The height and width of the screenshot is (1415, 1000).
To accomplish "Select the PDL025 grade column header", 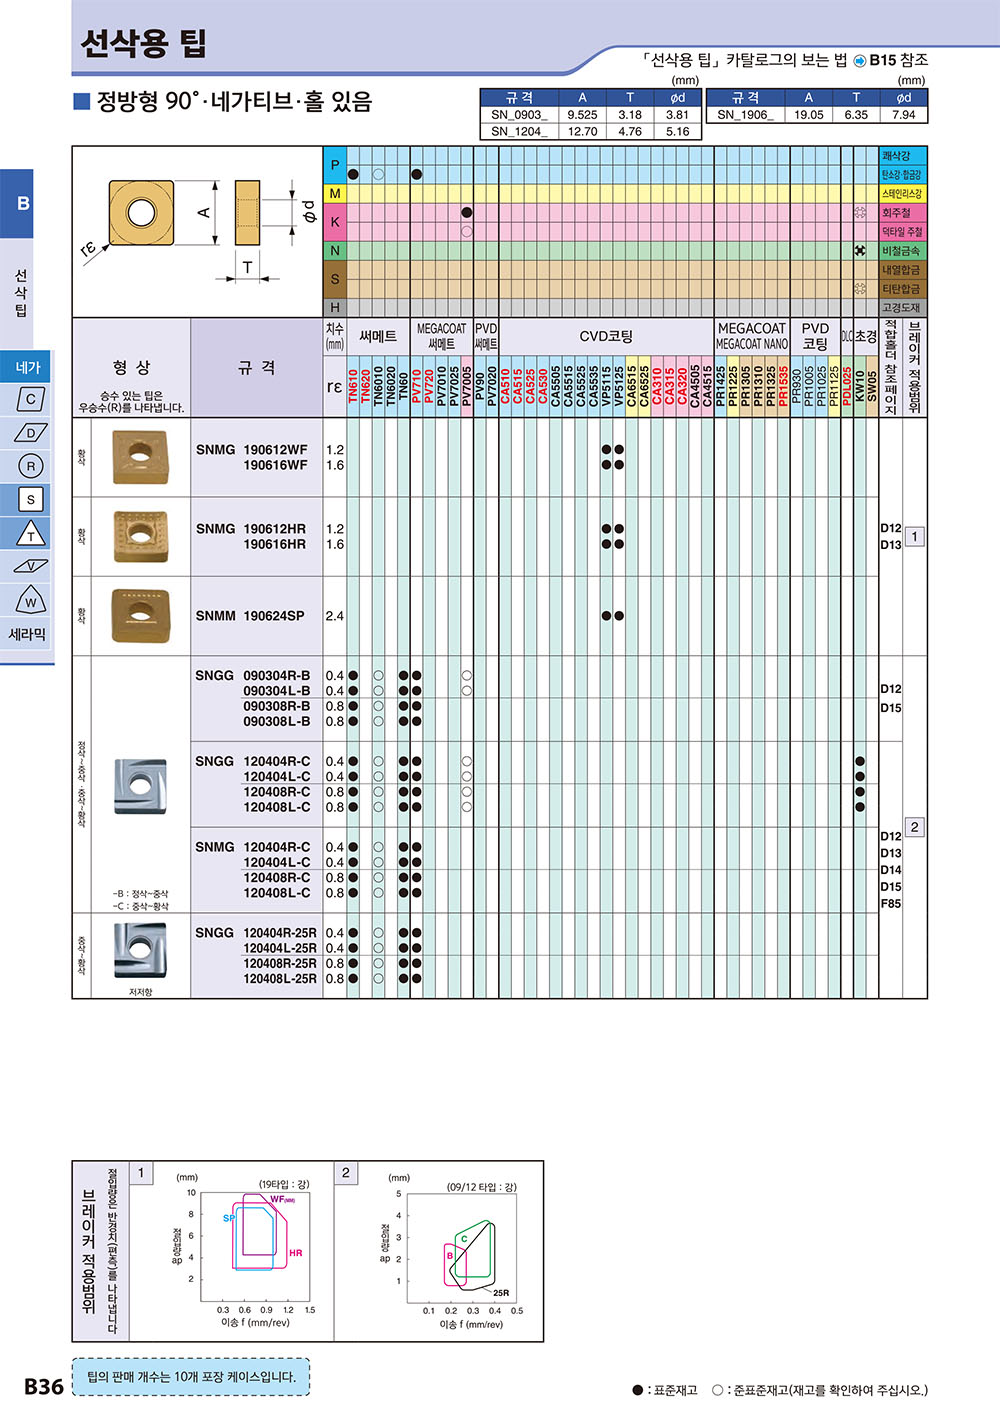I will point(847,386).
